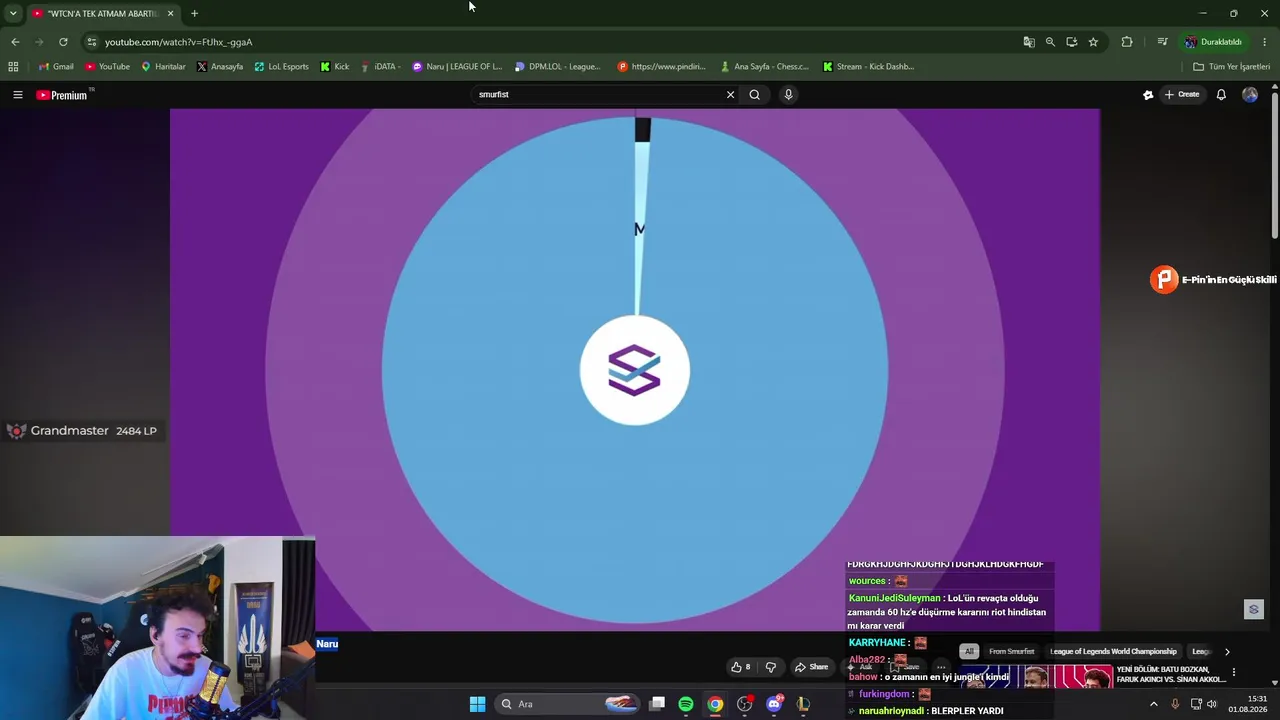Open the iDATA bookmark
The image size is (1280, 720).
380,67
